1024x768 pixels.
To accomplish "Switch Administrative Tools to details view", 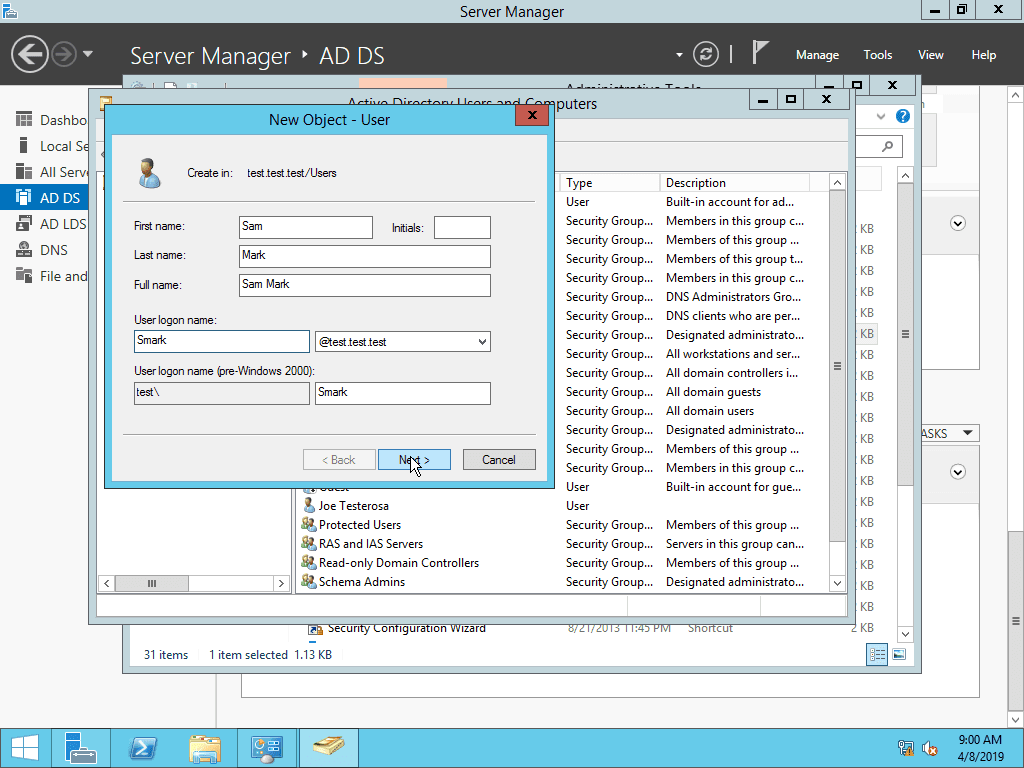I will pyautogui.click(x=877, y=654).
